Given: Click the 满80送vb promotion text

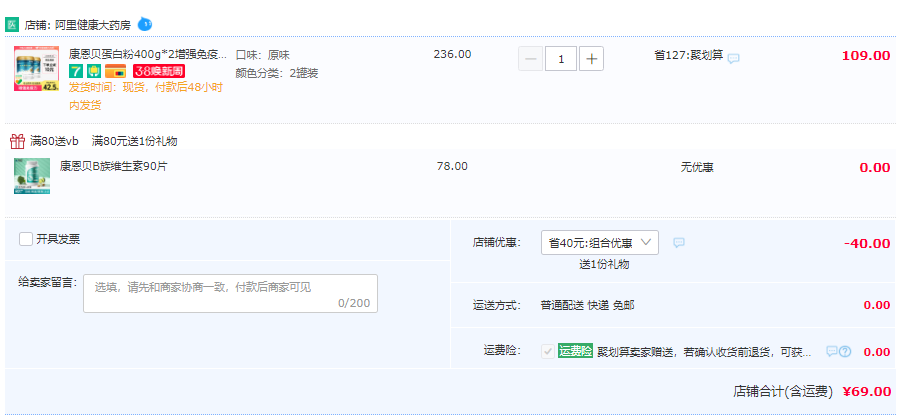Looking at the screenshot, I should pos(54,141).
